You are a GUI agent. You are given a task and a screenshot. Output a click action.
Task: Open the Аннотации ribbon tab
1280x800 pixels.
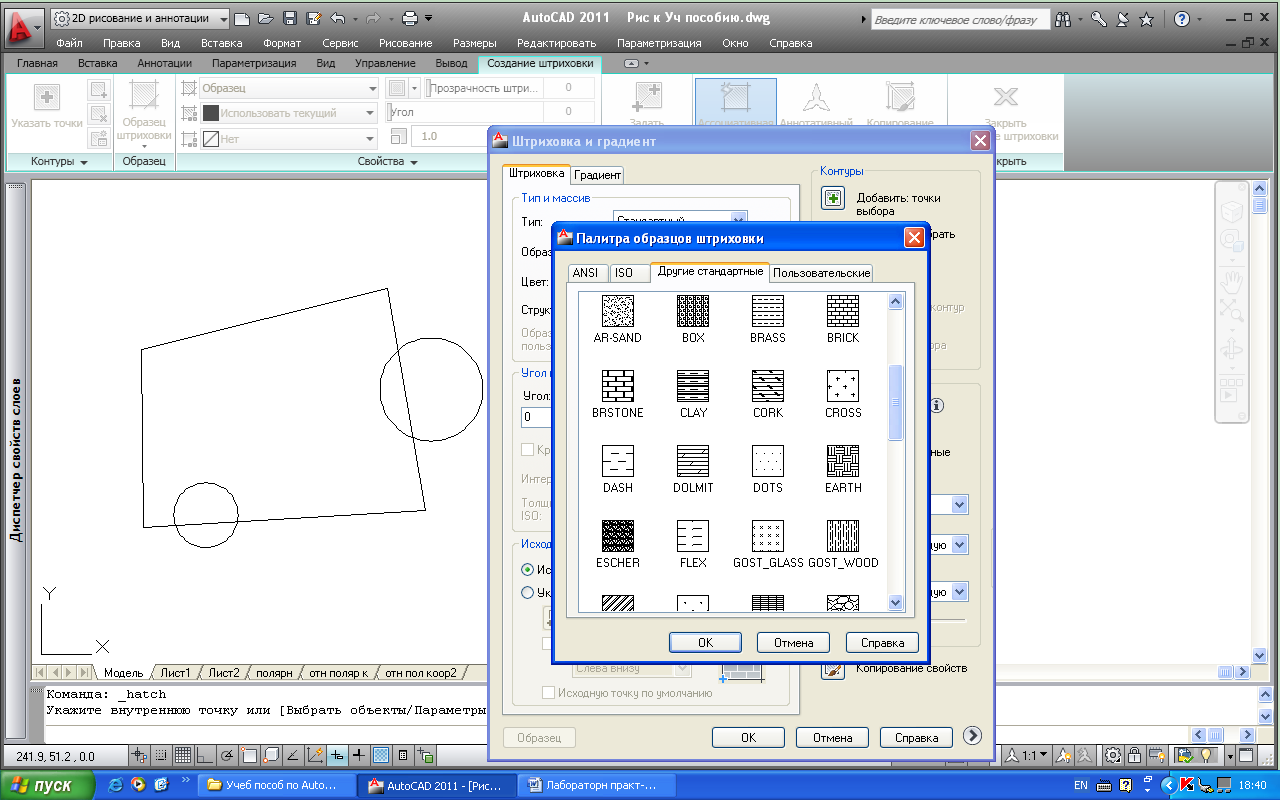tap(164, 63)
